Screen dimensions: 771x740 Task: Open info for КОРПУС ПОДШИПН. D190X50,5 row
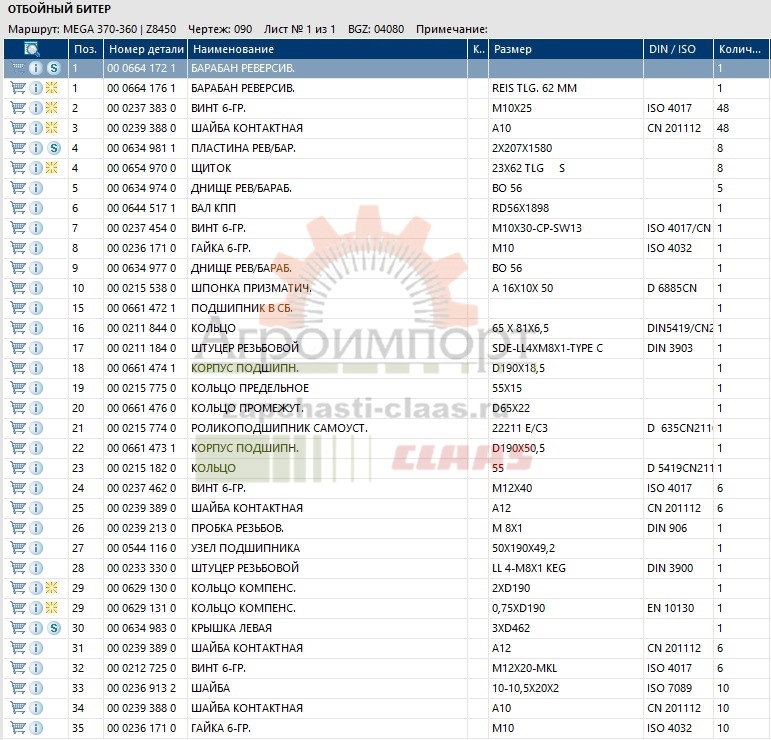pyautogui.click(x=36, y=448)
